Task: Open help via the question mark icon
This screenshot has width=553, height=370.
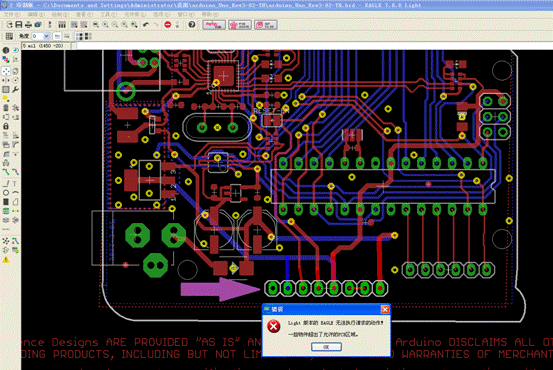Action: point(192,25)
